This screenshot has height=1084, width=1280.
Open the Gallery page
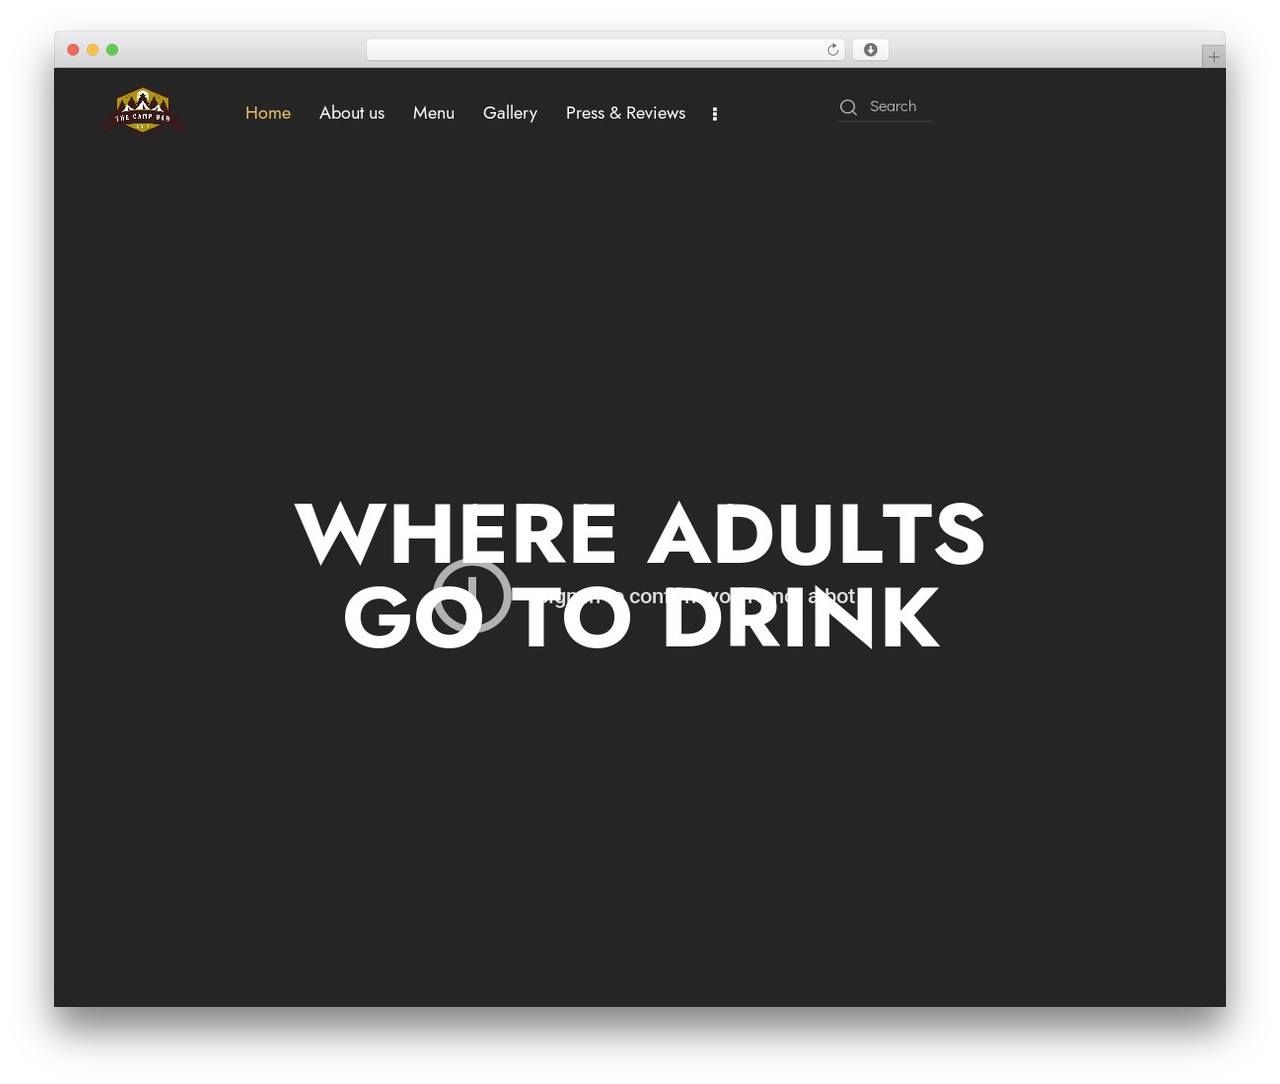click(x=510, y=113)
